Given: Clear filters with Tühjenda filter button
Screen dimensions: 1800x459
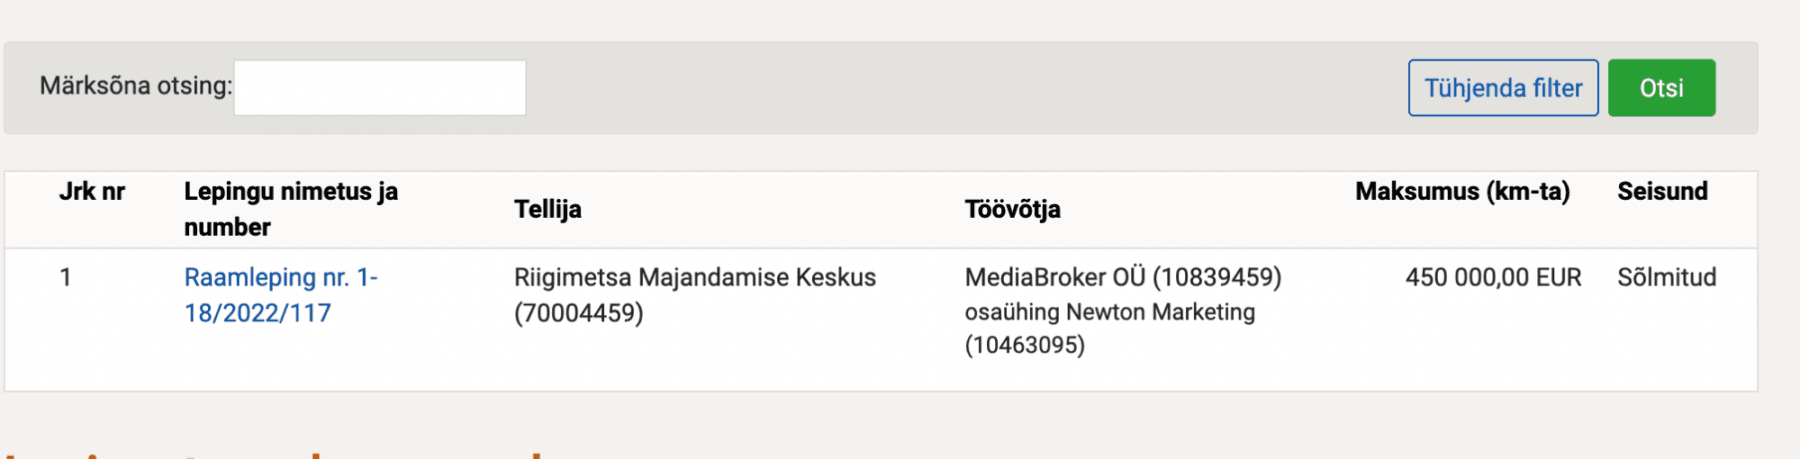Looking at the screenshot, I should [1503, 88].
